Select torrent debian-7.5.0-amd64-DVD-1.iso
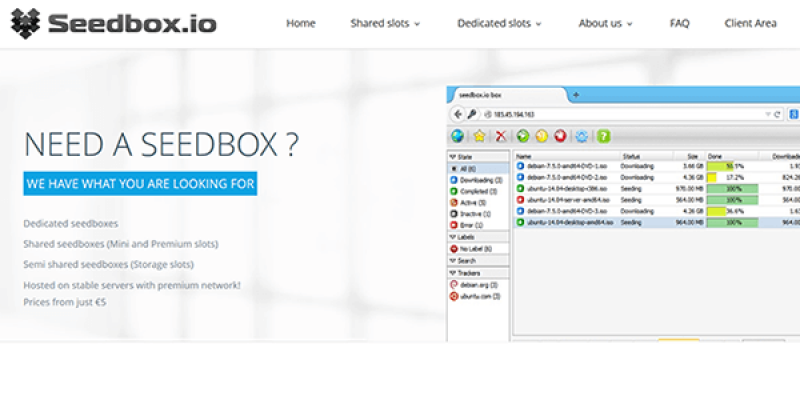 click(x=567, y=166)
